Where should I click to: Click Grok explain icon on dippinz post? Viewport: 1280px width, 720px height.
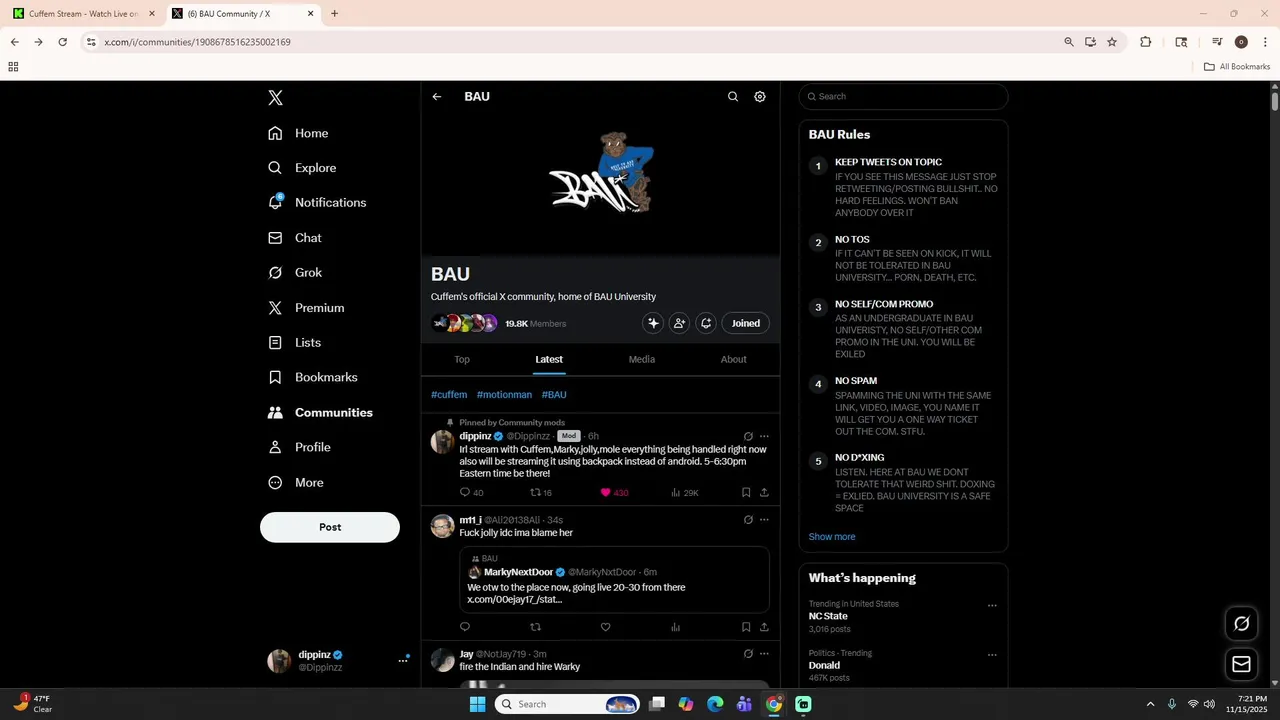tap(748, 436)
